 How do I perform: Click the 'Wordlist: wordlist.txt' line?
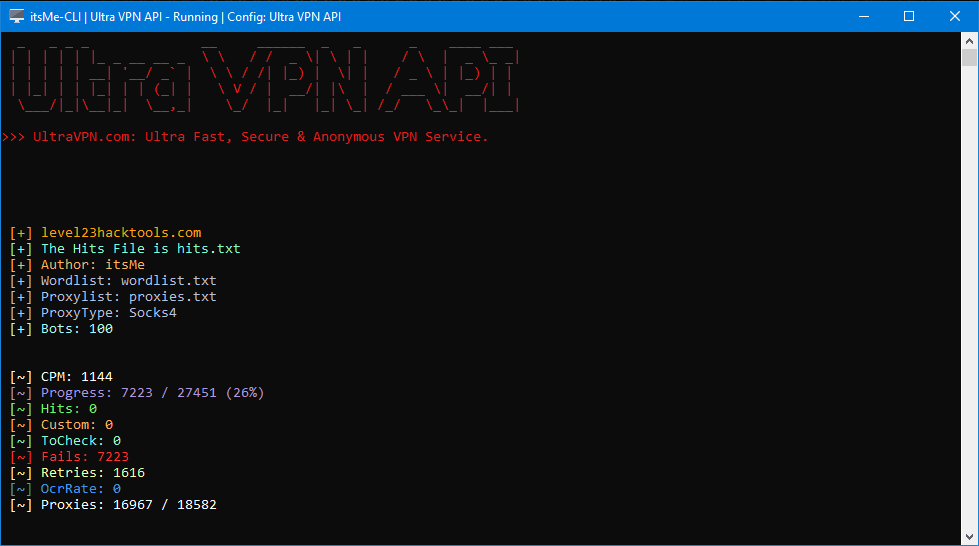[x=113, y=281]
